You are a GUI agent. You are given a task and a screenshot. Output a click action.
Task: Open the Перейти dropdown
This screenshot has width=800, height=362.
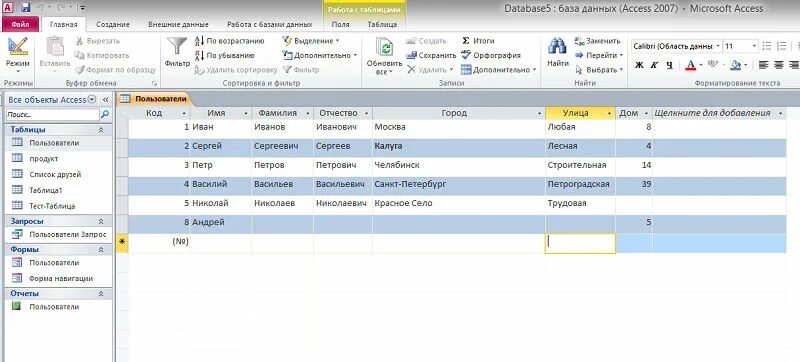tap(599, 55)
